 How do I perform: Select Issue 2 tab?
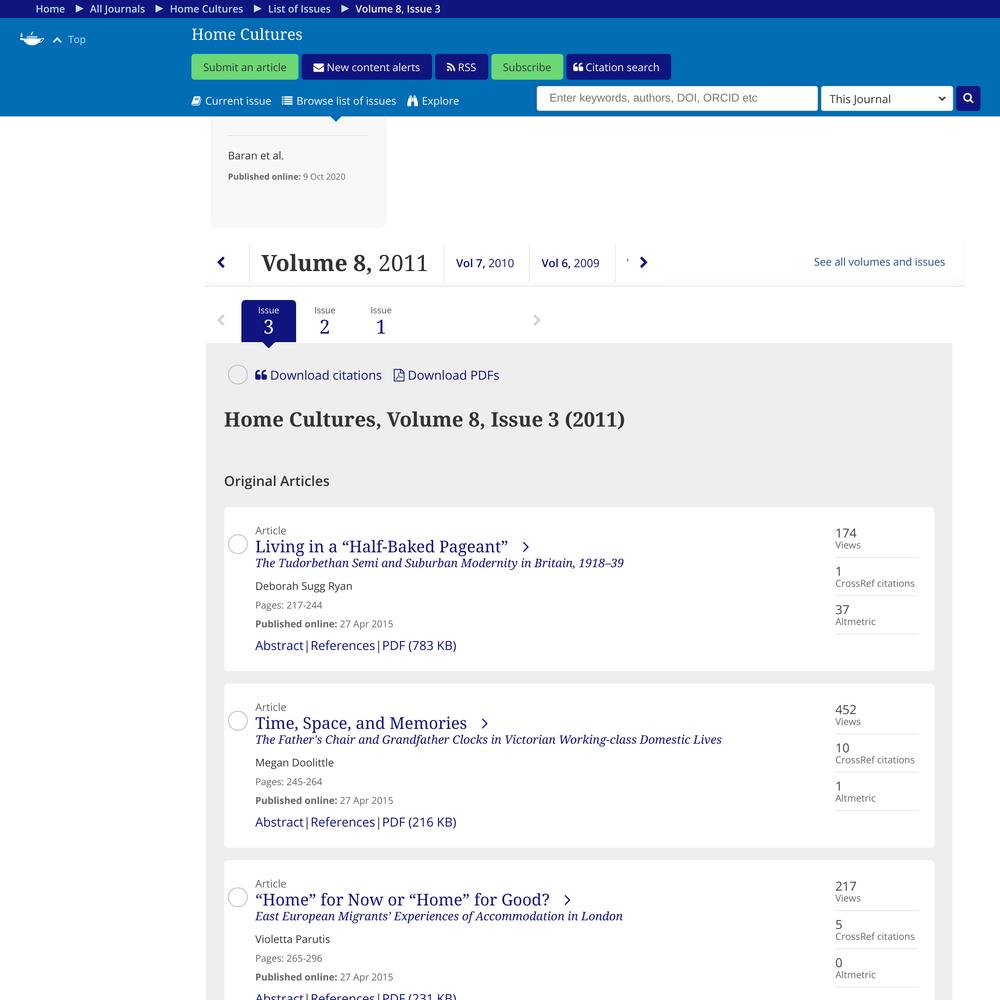325,321
